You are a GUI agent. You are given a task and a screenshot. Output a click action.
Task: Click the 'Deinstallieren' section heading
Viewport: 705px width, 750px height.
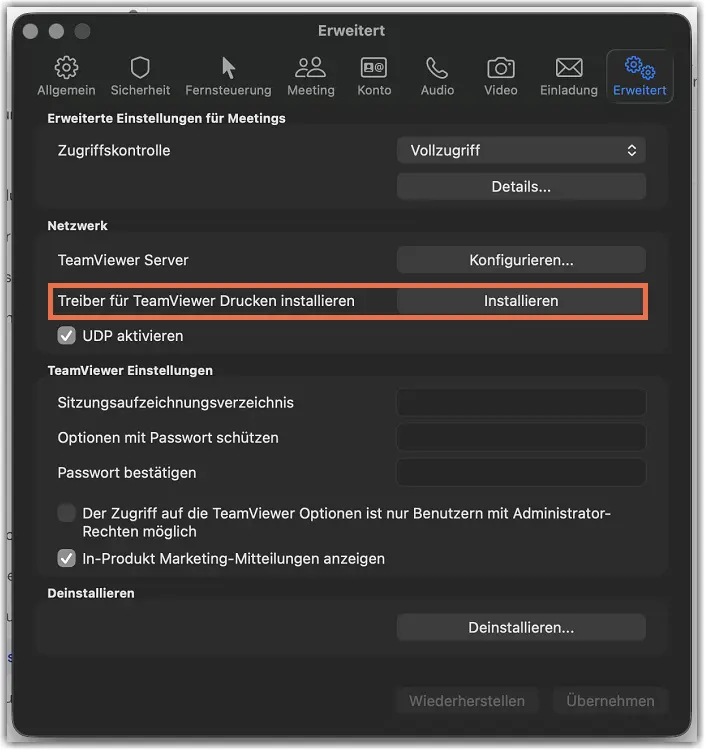click(91, 593)
